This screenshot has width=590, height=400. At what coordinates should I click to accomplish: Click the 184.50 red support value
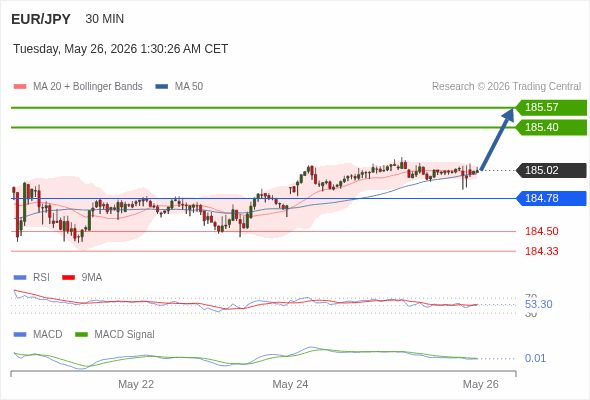(x=541, y=231)
